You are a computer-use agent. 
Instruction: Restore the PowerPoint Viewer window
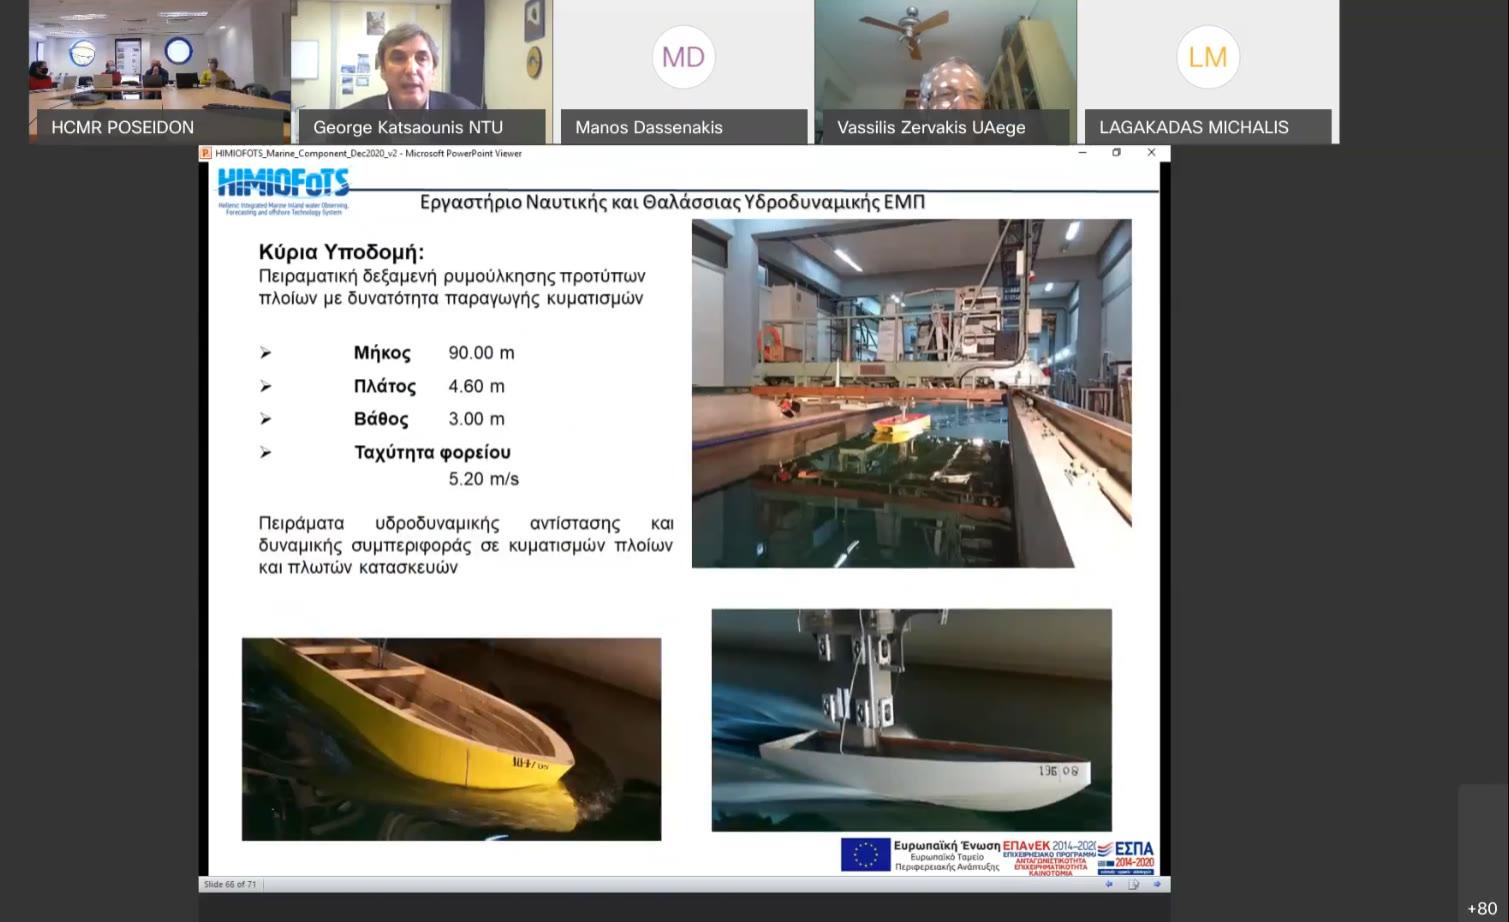pyautogui.click(x=1116, y=153)
